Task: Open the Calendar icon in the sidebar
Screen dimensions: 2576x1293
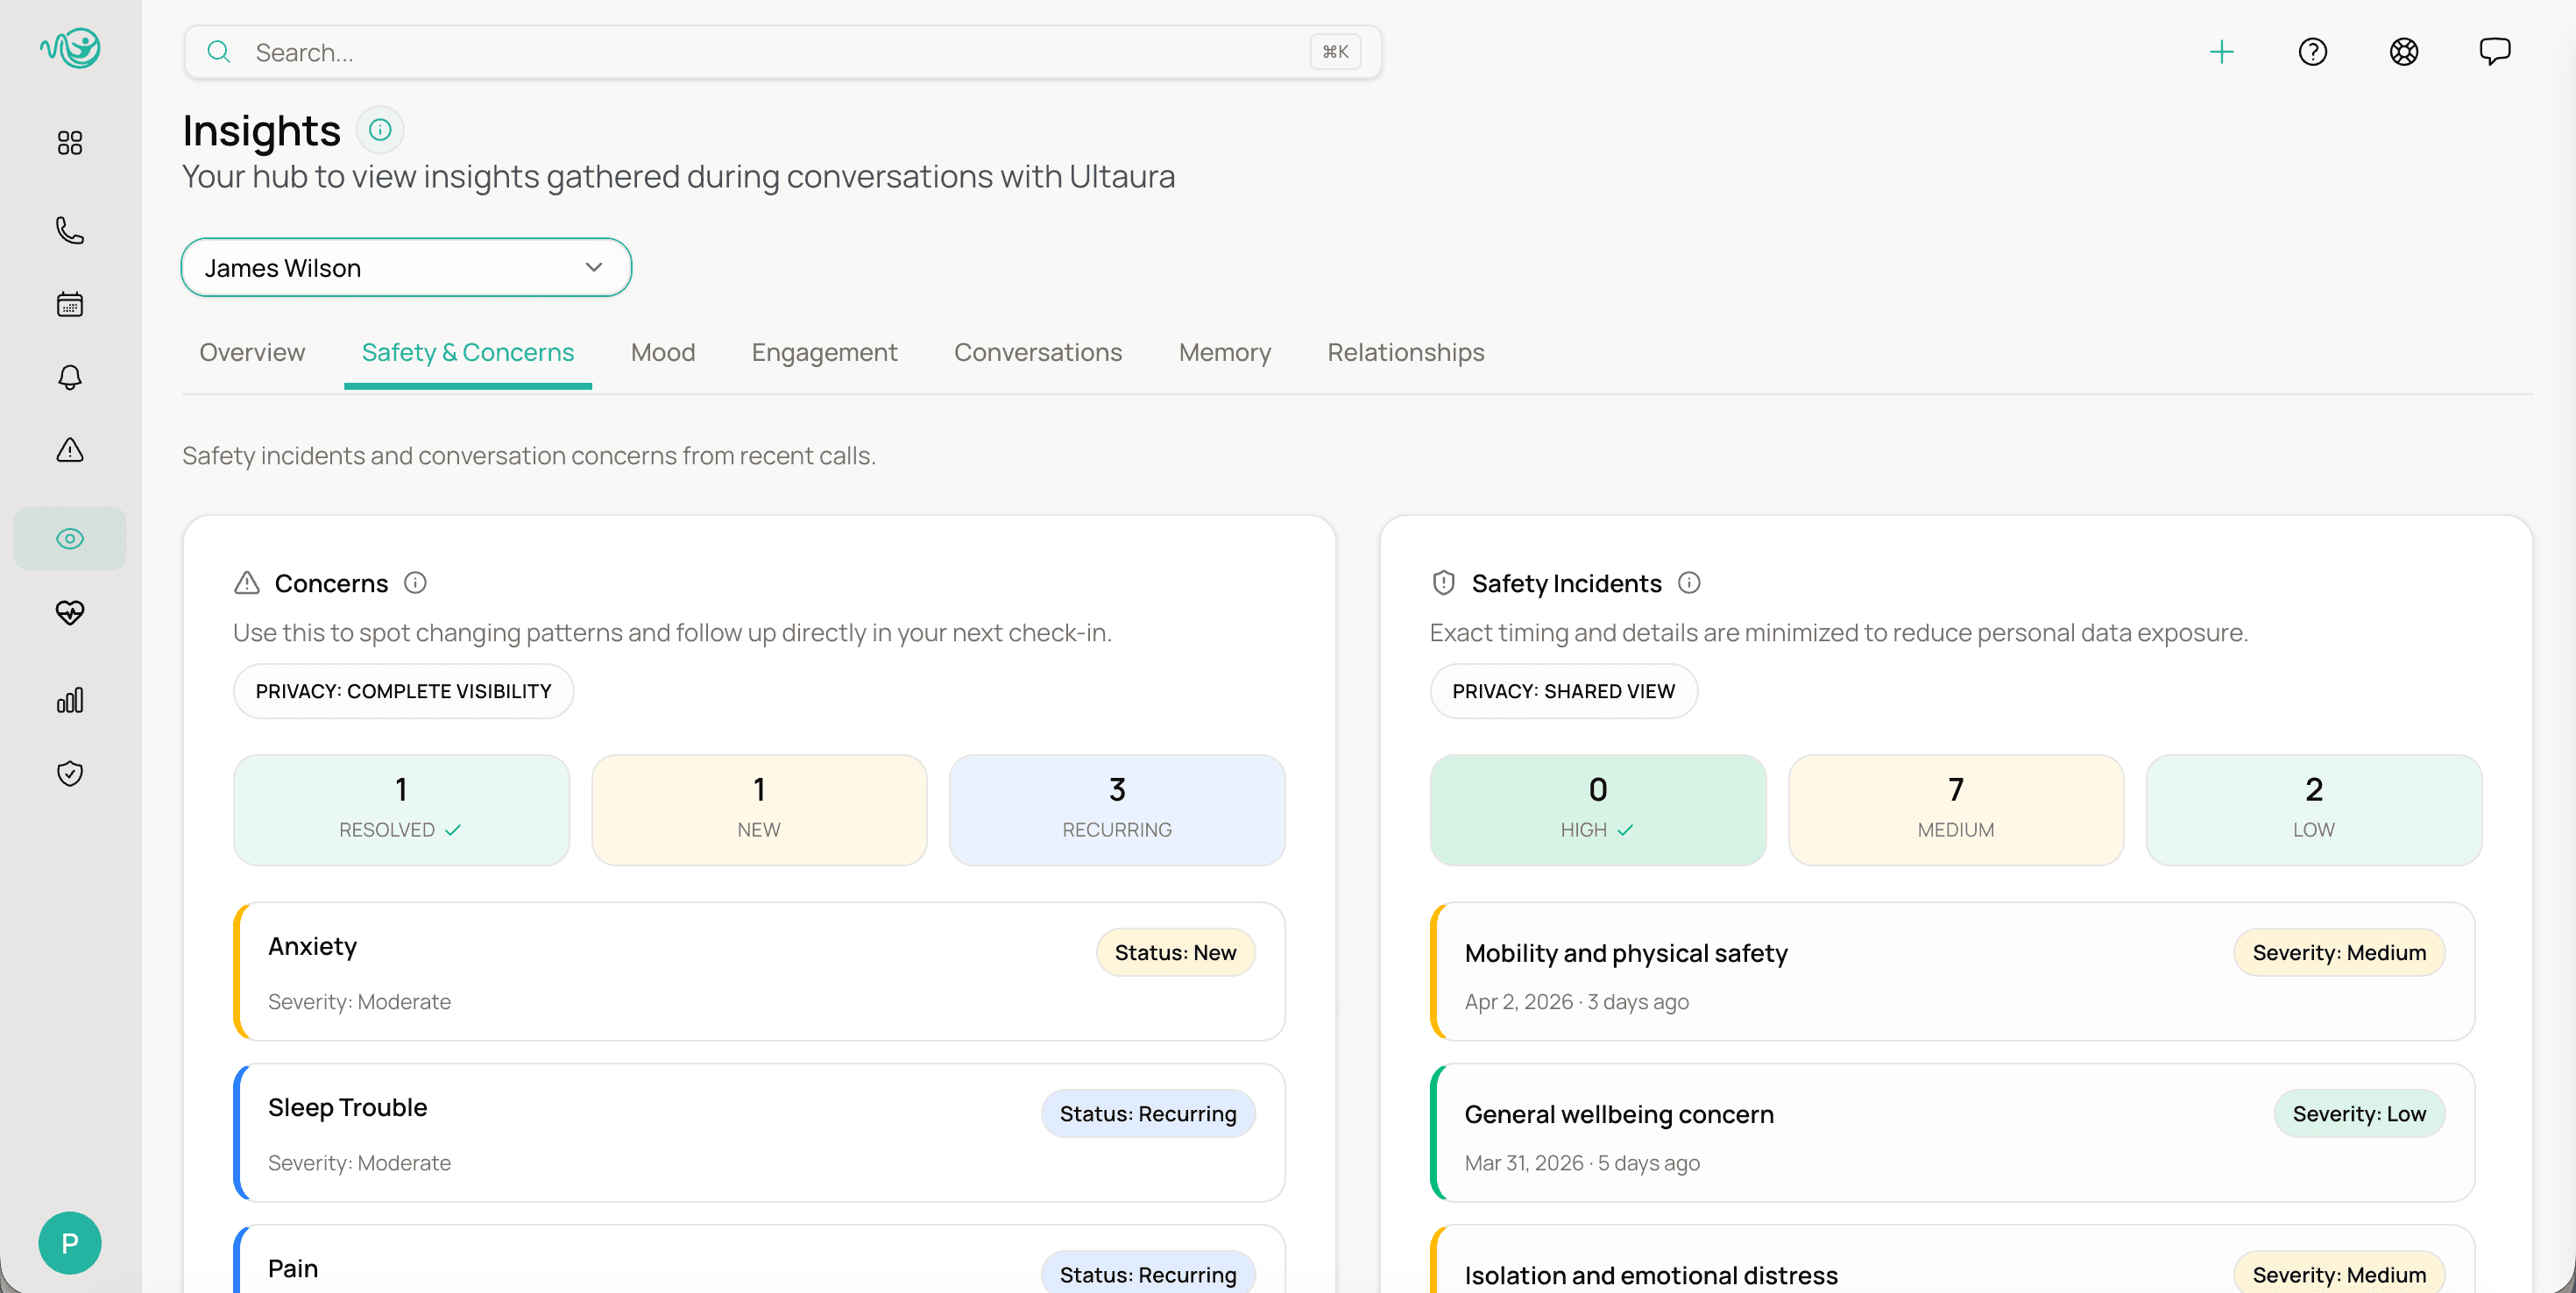Action: pos(69,304)
